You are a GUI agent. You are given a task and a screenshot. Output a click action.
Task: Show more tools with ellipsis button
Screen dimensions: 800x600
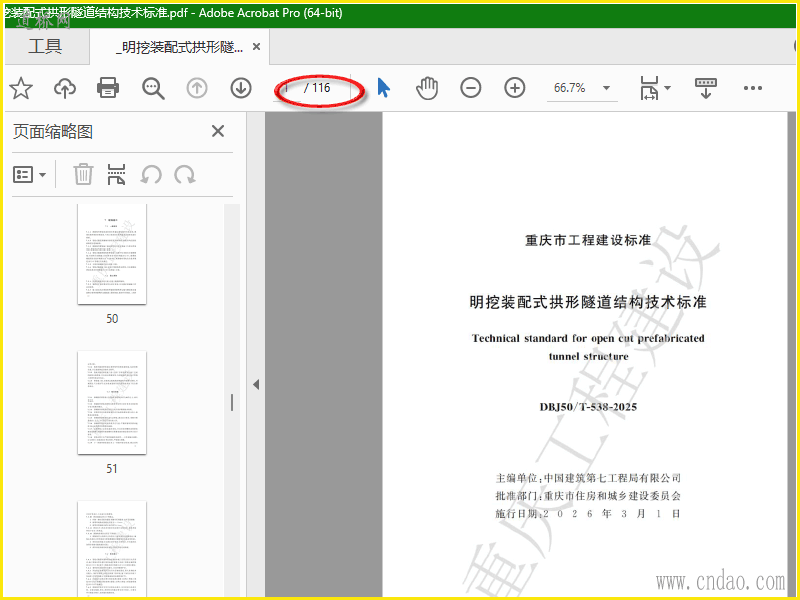(753, 88)
